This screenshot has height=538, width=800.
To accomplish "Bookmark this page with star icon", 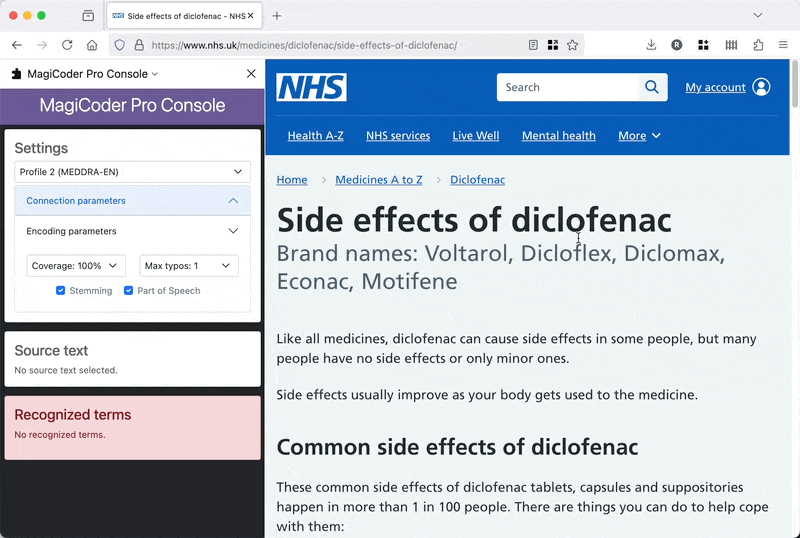I will click(572, 45).
